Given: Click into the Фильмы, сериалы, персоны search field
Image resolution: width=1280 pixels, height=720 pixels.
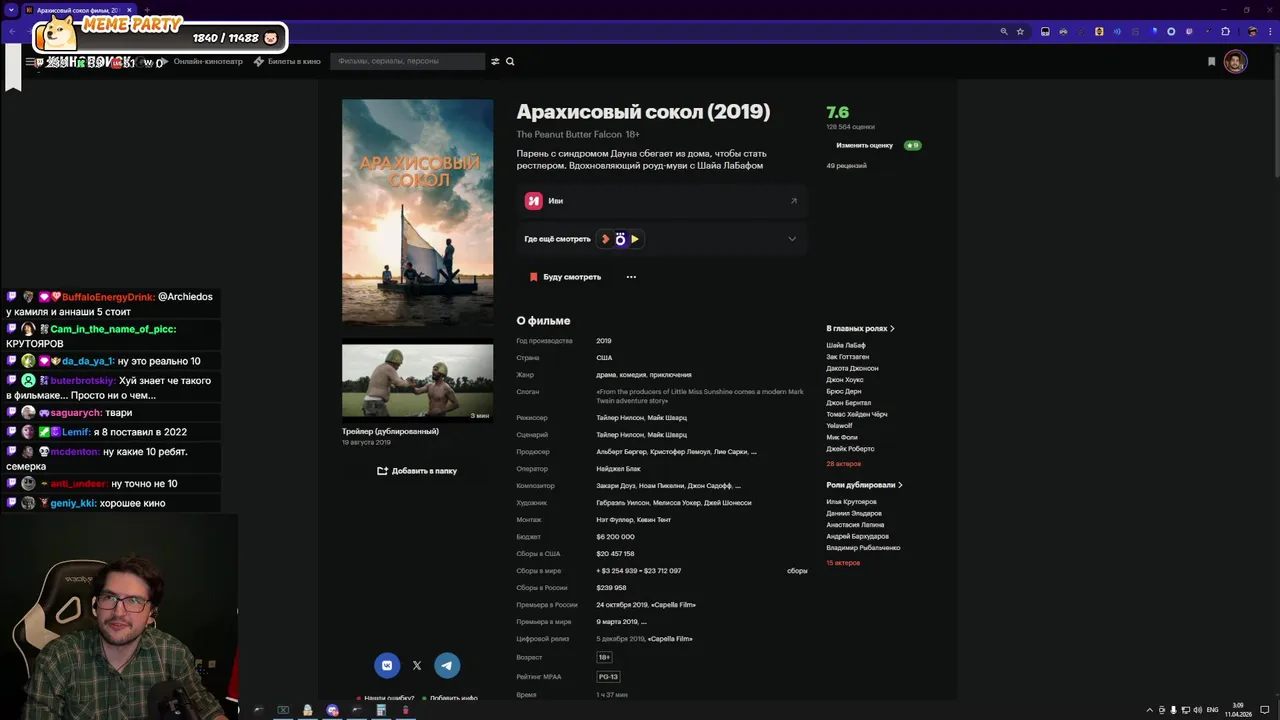Looking at the screenshot, I should coord(408,61).
